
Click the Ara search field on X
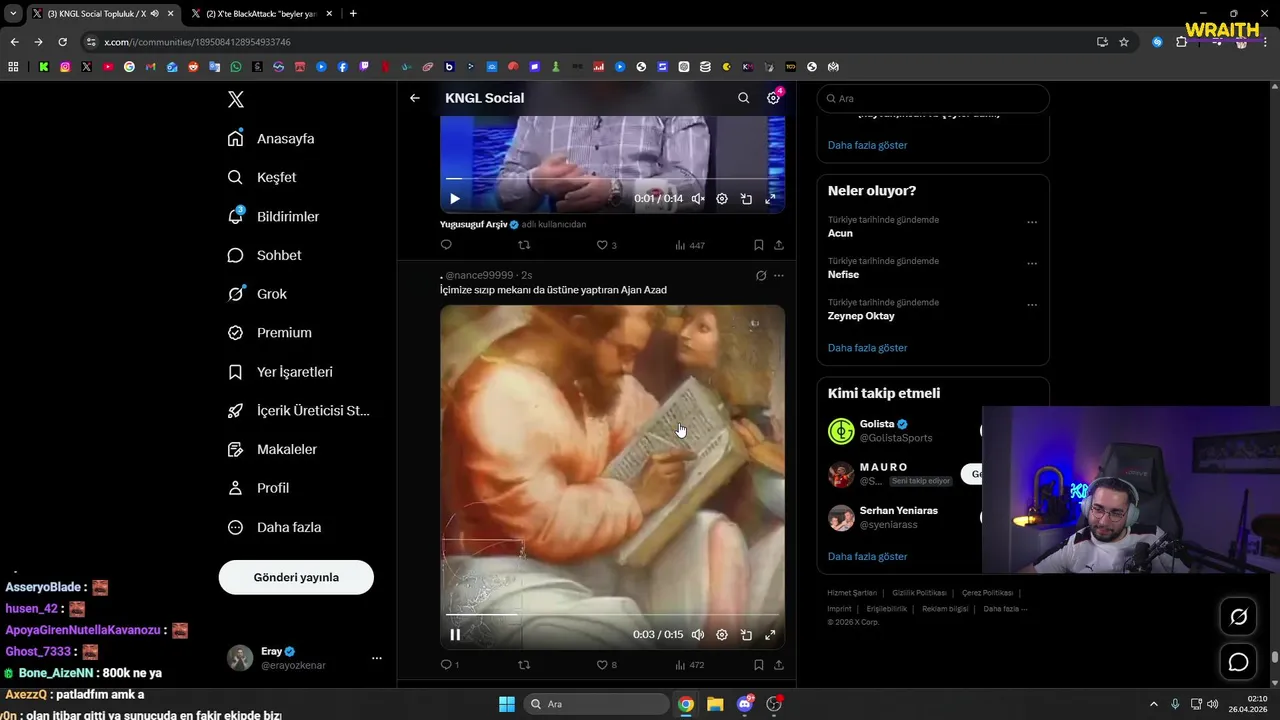pos(933,98)
